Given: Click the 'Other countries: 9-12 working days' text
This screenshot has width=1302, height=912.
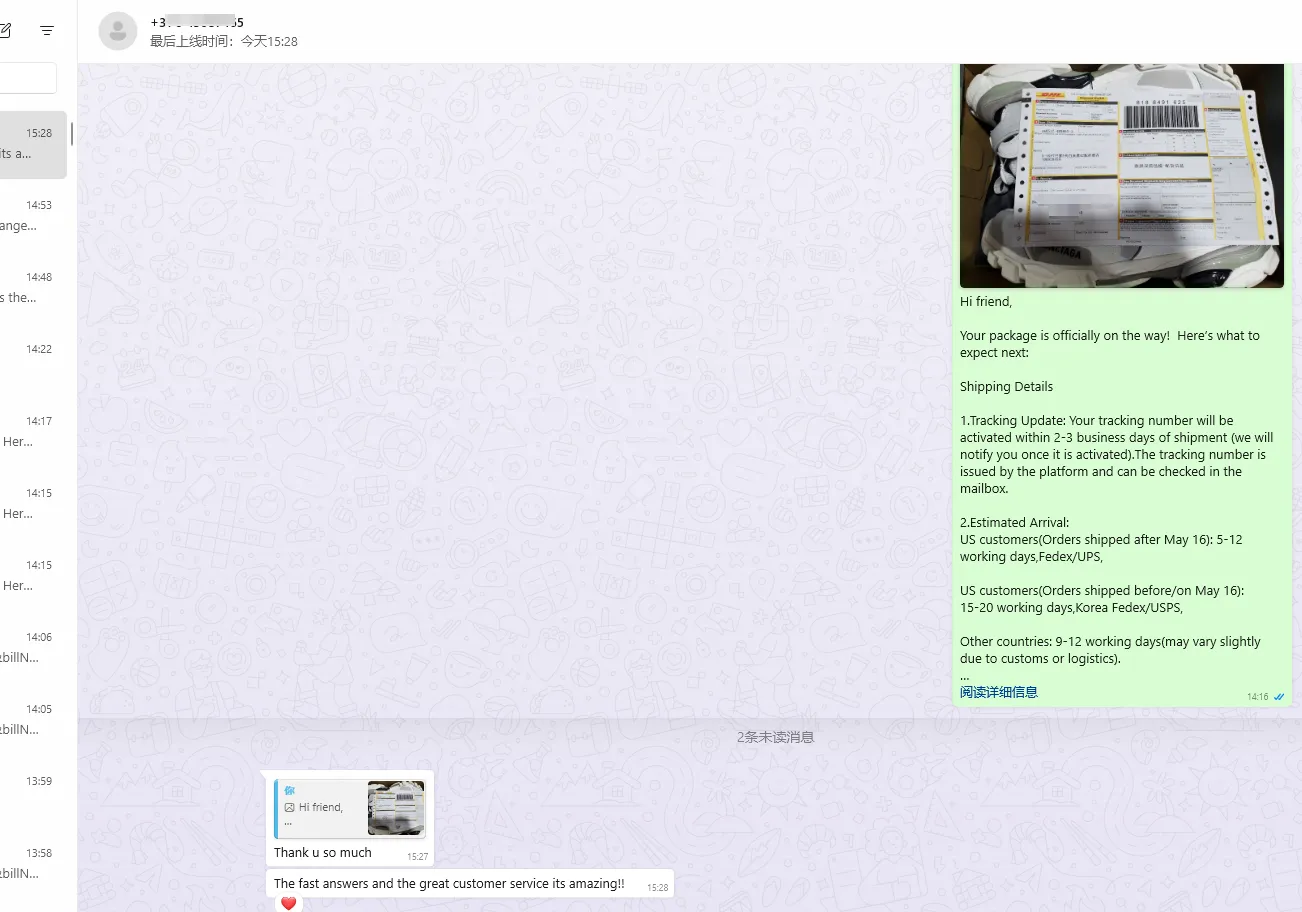Looking at the screenshot, I should point(1110,650).
